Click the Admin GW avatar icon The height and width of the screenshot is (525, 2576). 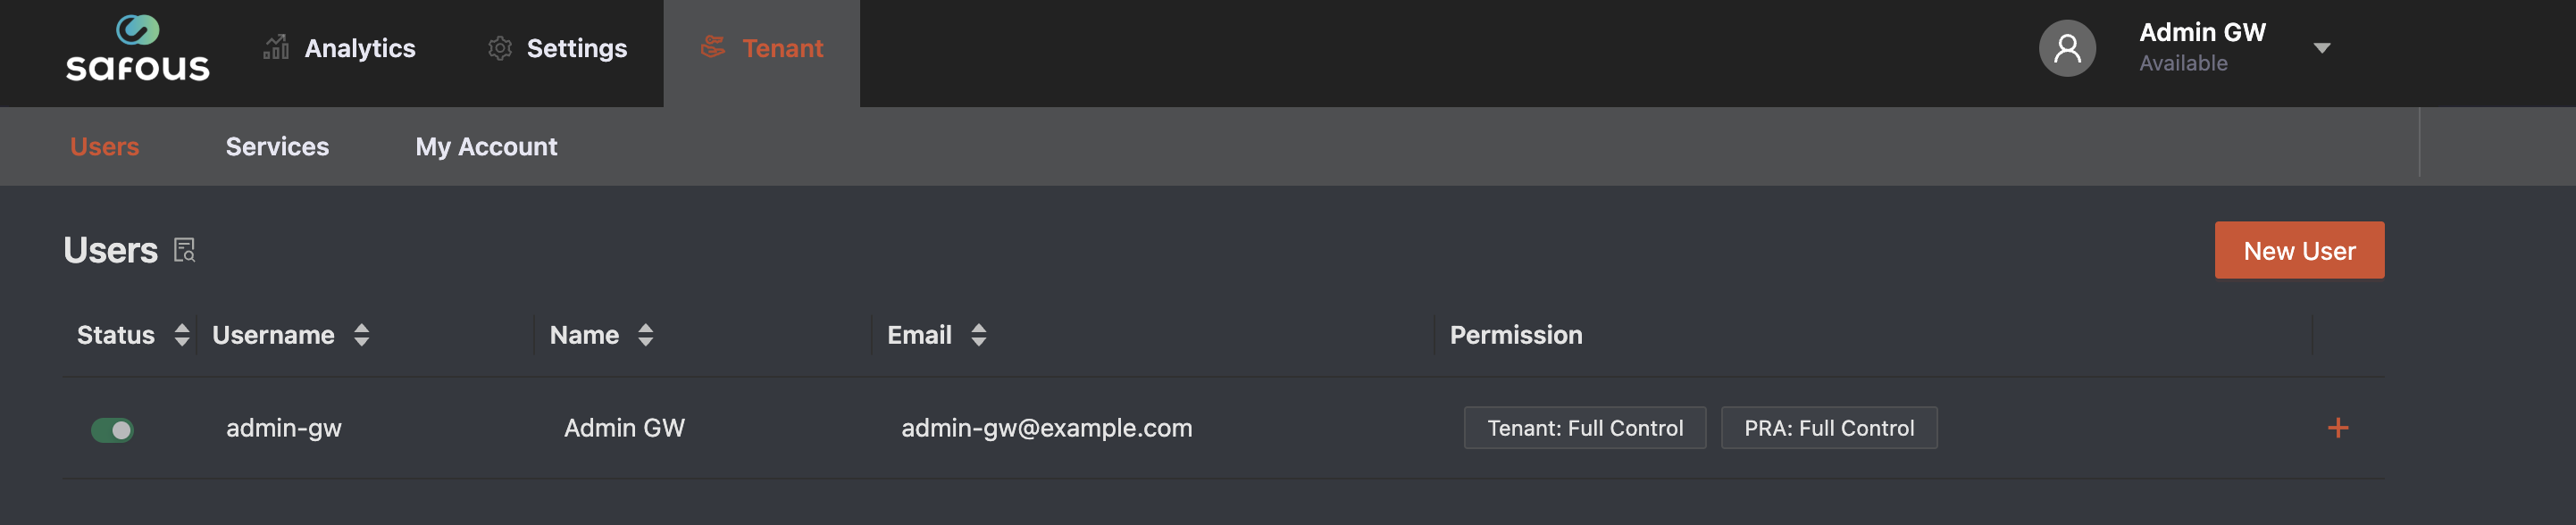point(2066,48)
